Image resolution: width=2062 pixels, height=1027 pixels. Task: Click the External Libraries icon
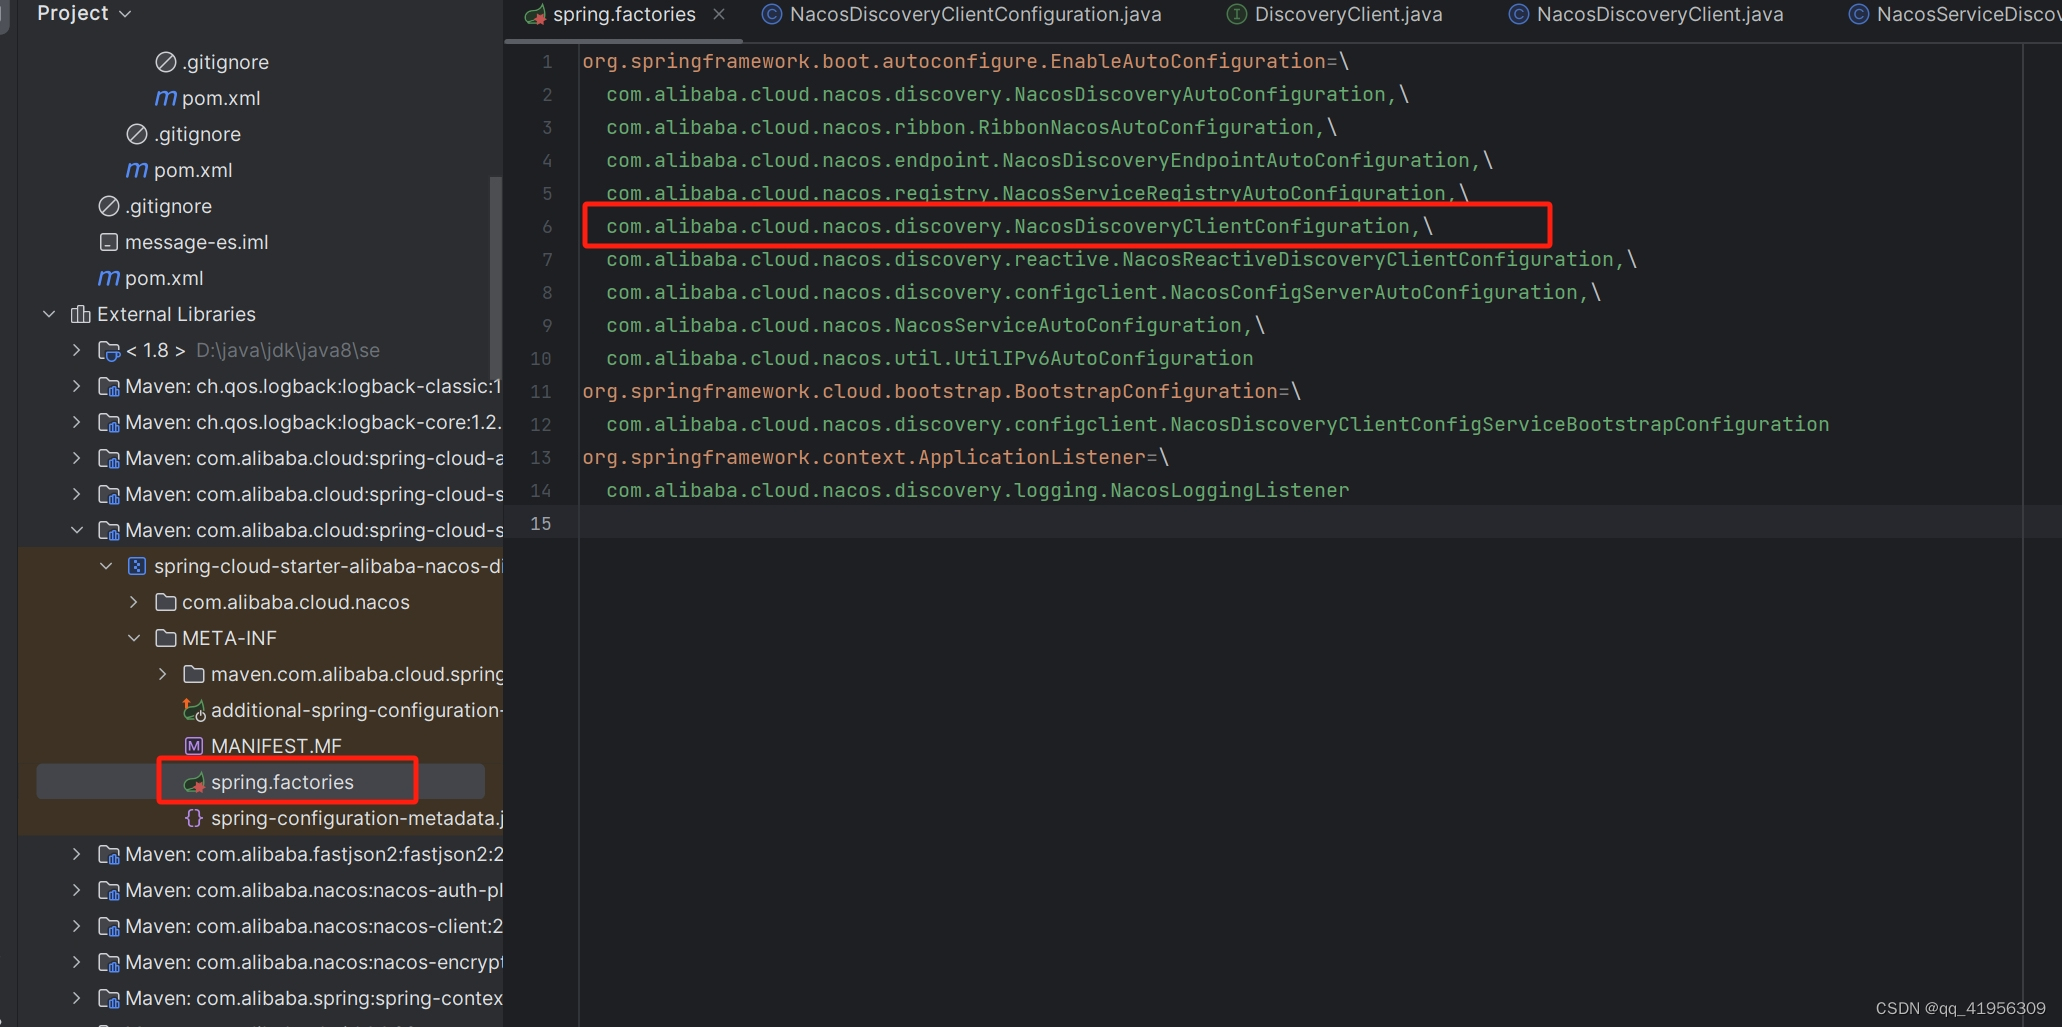(81, 314)
